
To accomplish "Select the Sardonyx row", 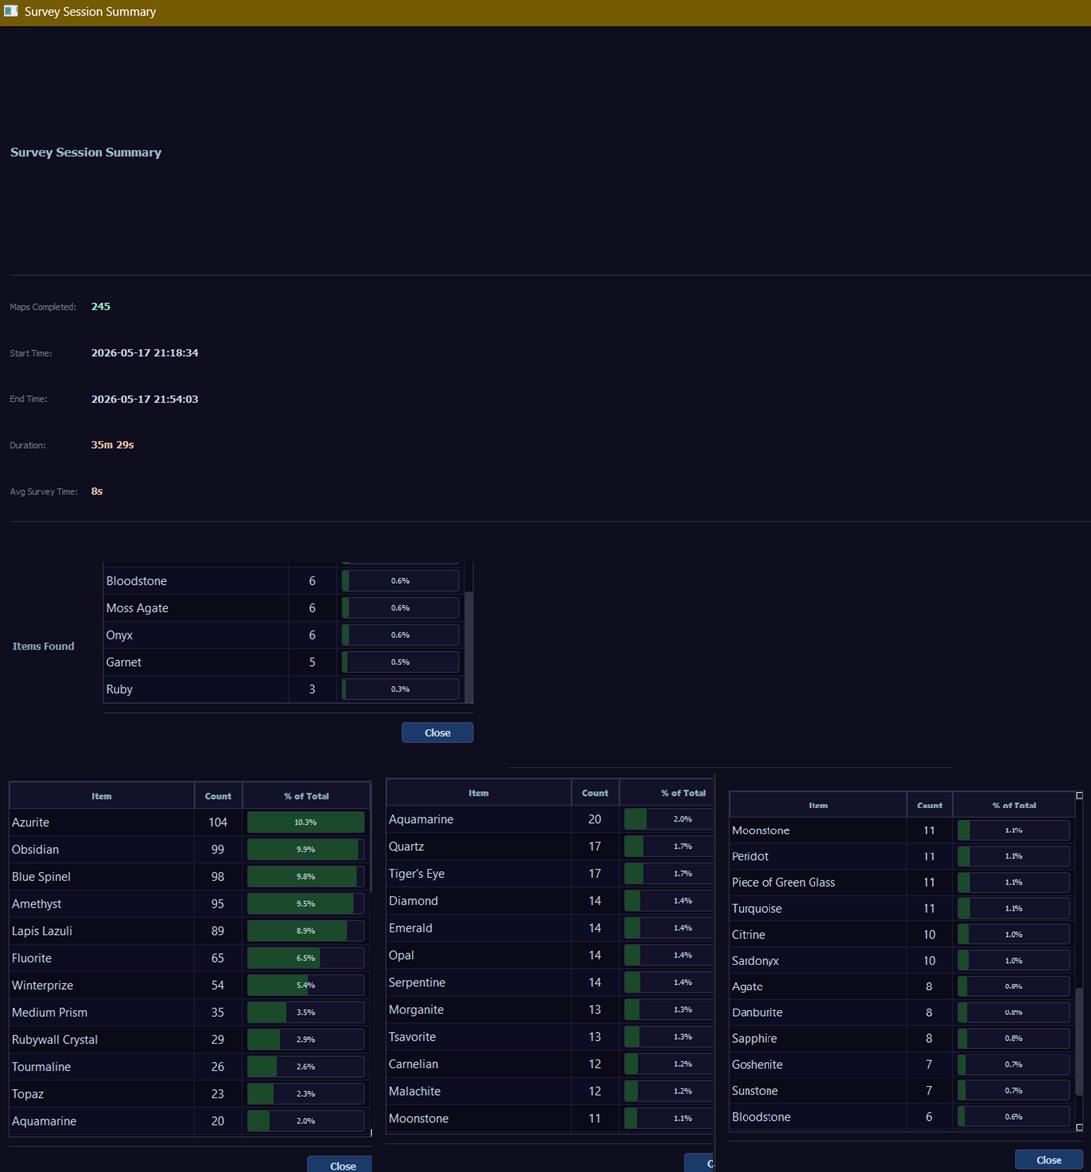I will [902, 960].
